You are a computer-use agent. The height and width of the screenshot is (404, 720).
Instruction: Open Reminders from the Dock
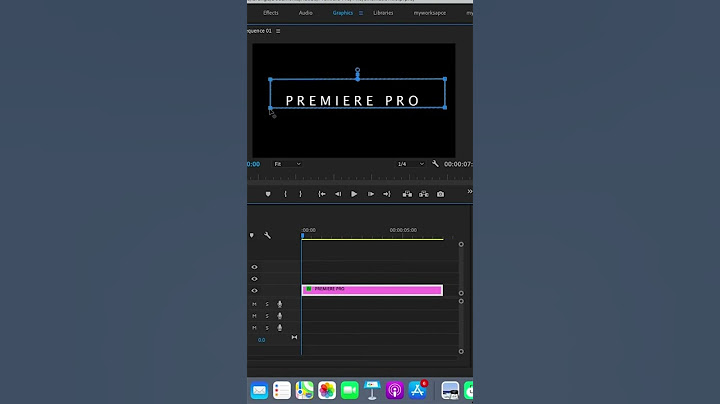coord(281,390)
